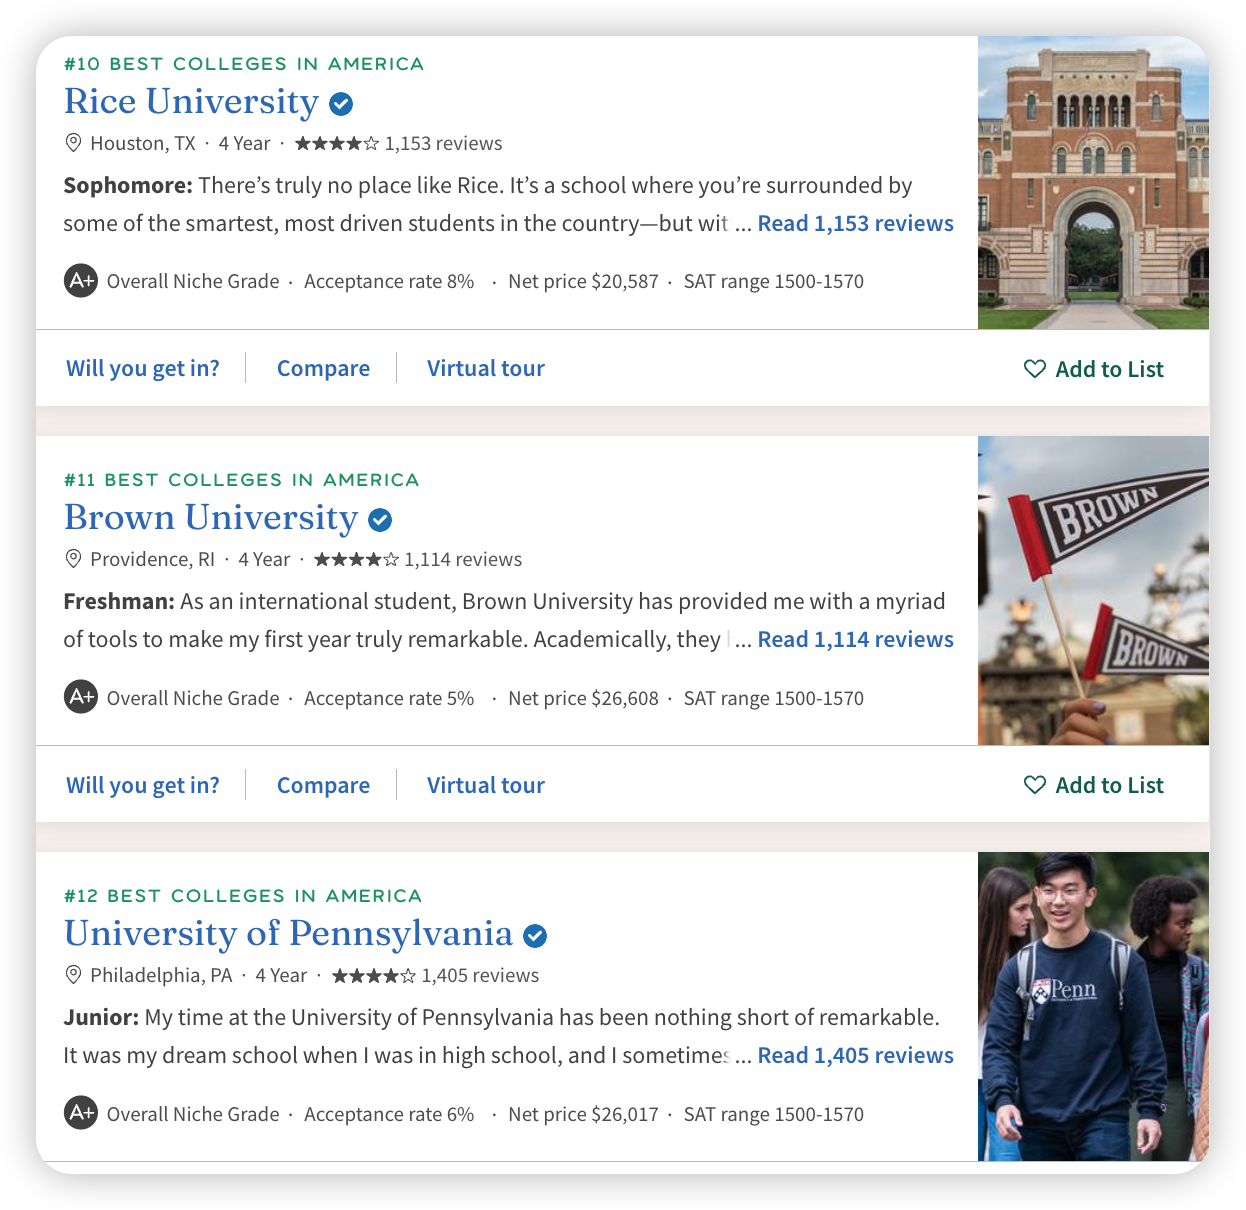
Task: Open the University of Pennsylvania listing
Action: [288, 934]
